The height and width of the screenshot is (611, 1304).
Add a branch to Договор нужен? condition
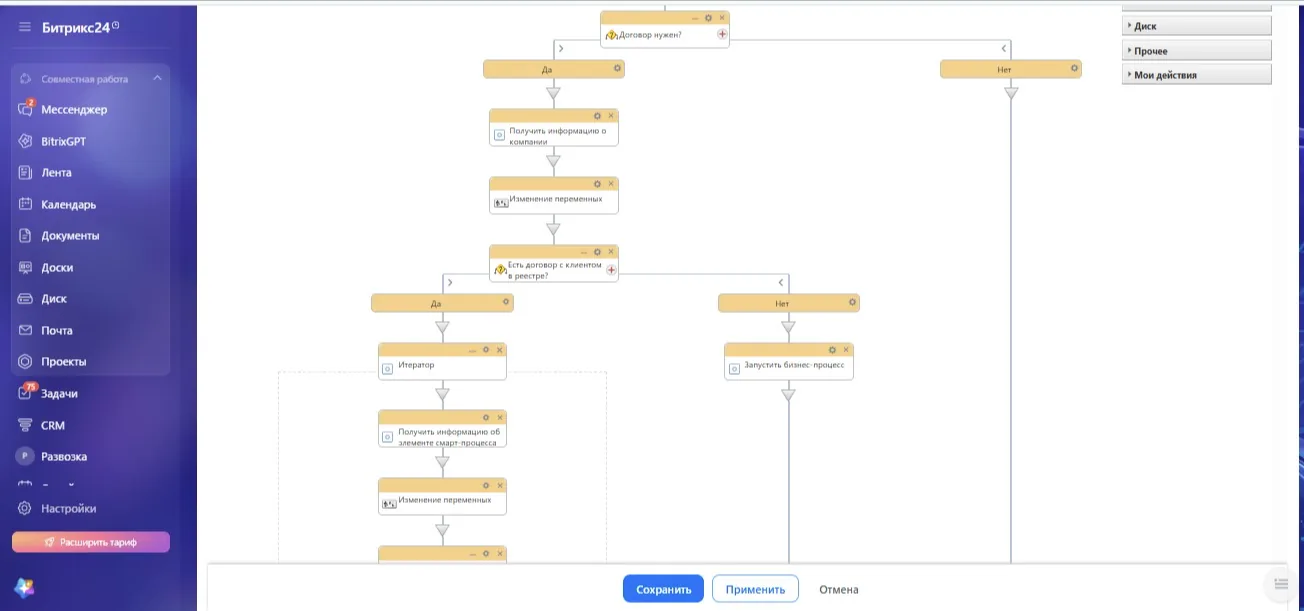722,34
